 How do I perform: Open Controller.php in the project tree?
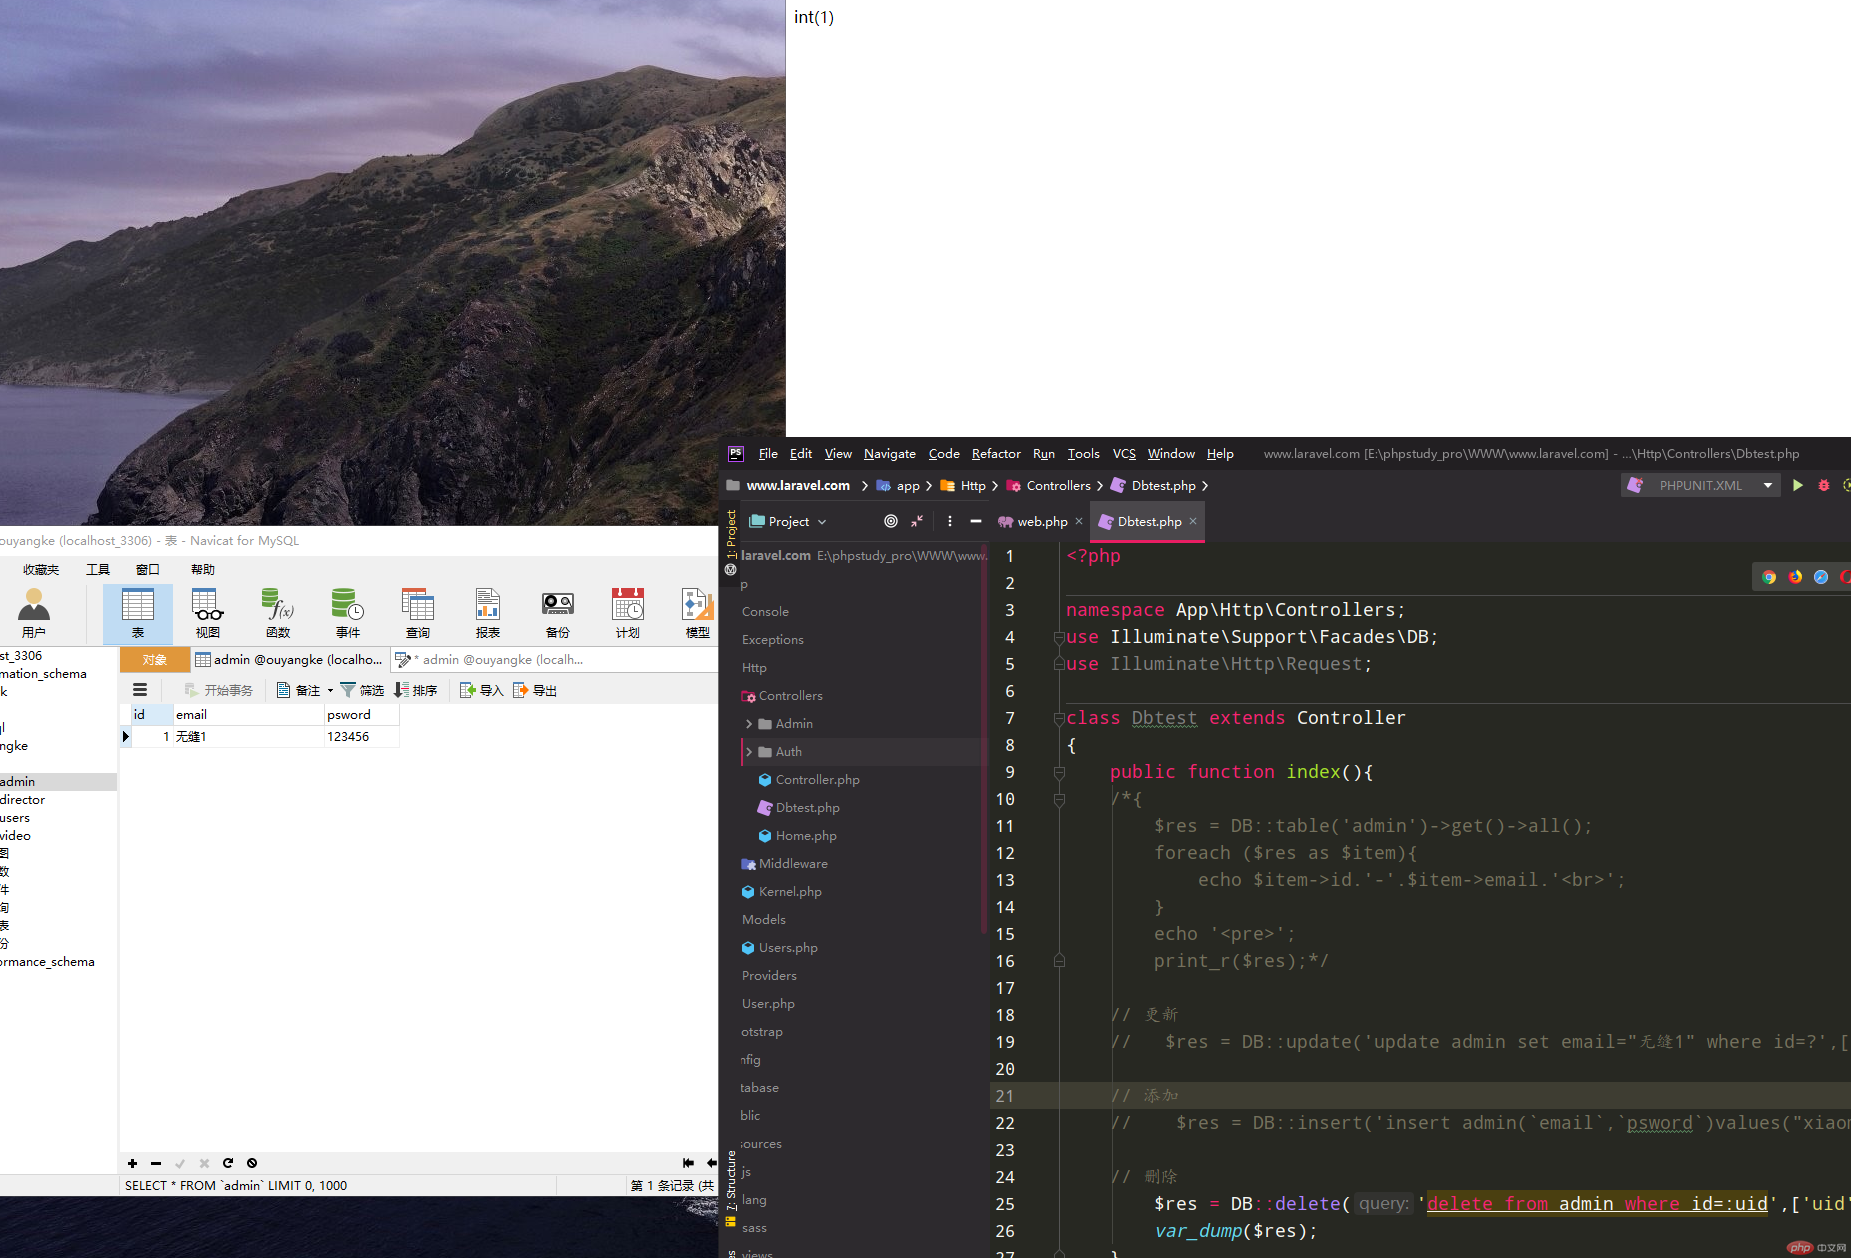pyautogui.click(x=817, y=779)
